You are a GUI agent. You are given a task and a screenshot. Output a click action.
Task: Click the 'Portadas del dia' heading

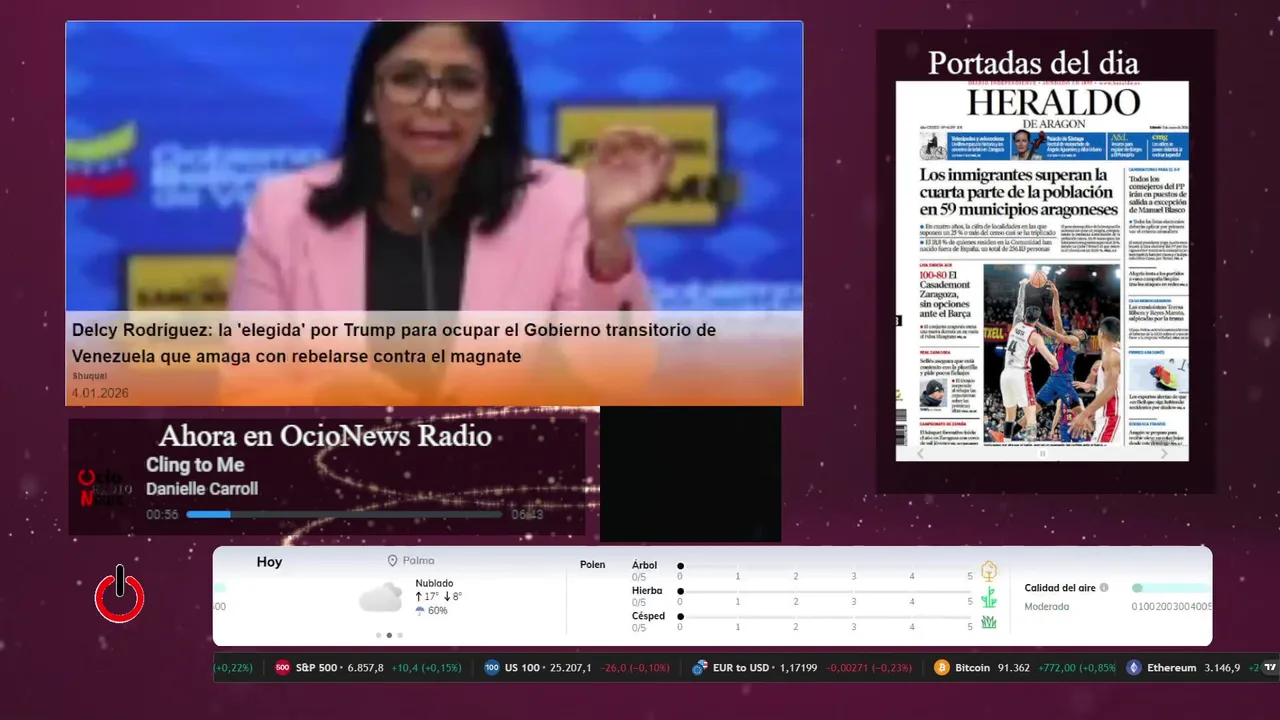tap(1033, 63)
